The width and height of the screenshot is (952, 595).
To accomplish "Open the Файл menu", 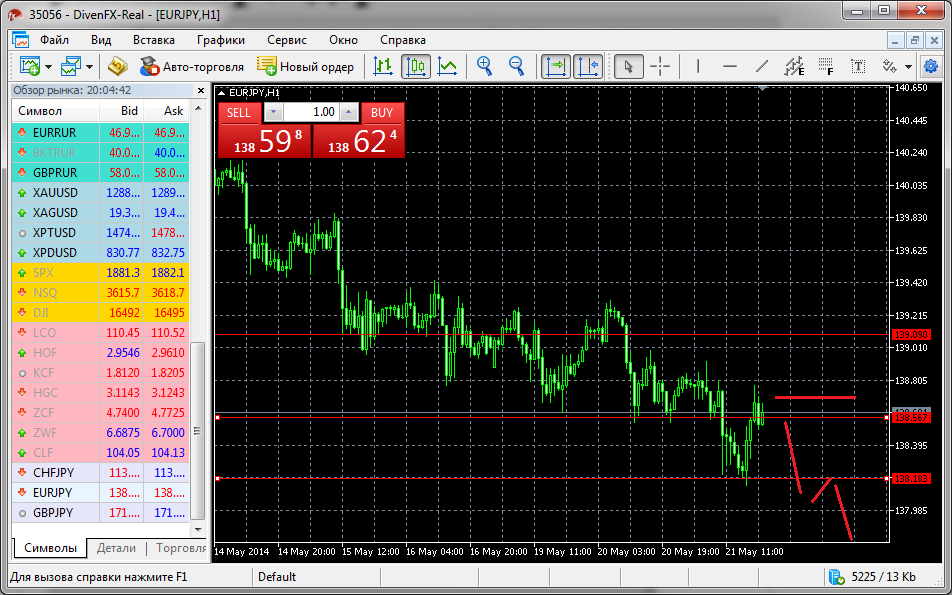I will (55, 40).
